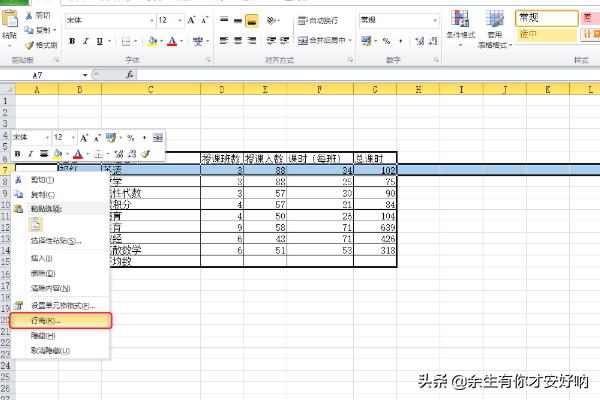The width and height of the screenshot is (600, 400).
Task: Click the Insert Function fx button
Action: click(x=130, y=75)
